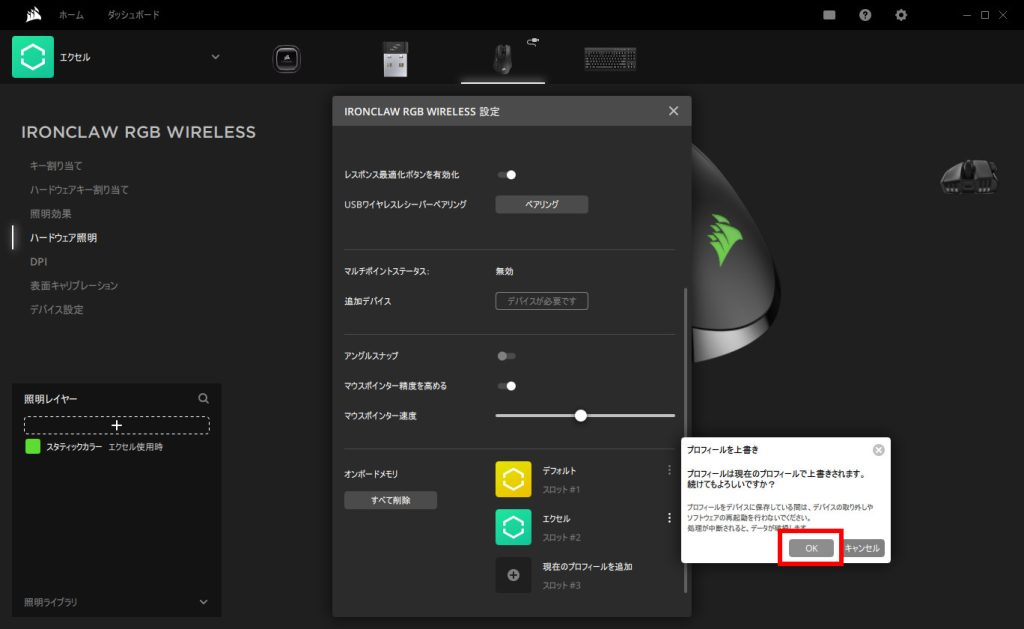Click the search icon in 照明レイヤー panel

point(204,398)
